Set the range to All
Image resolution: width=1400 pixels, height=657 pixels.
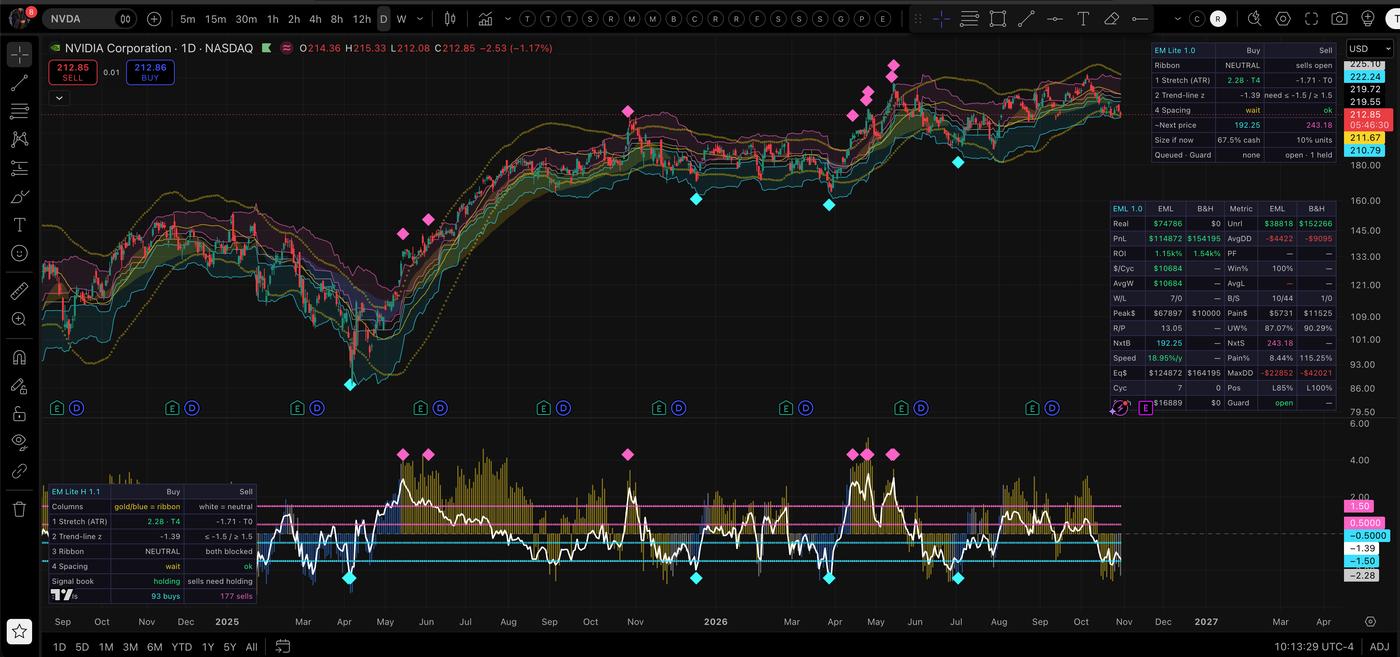pyautogui.click(x=251, y=647)
